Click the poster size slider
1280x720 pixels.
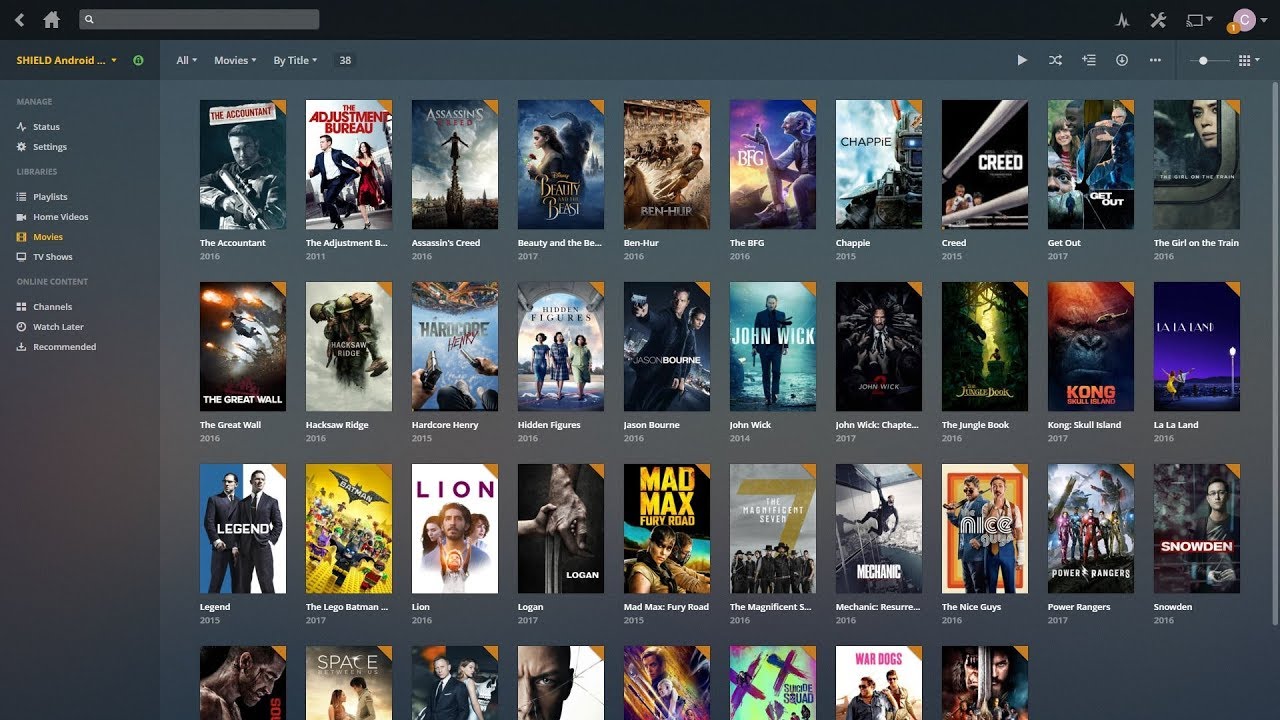tap(1203, 60)
